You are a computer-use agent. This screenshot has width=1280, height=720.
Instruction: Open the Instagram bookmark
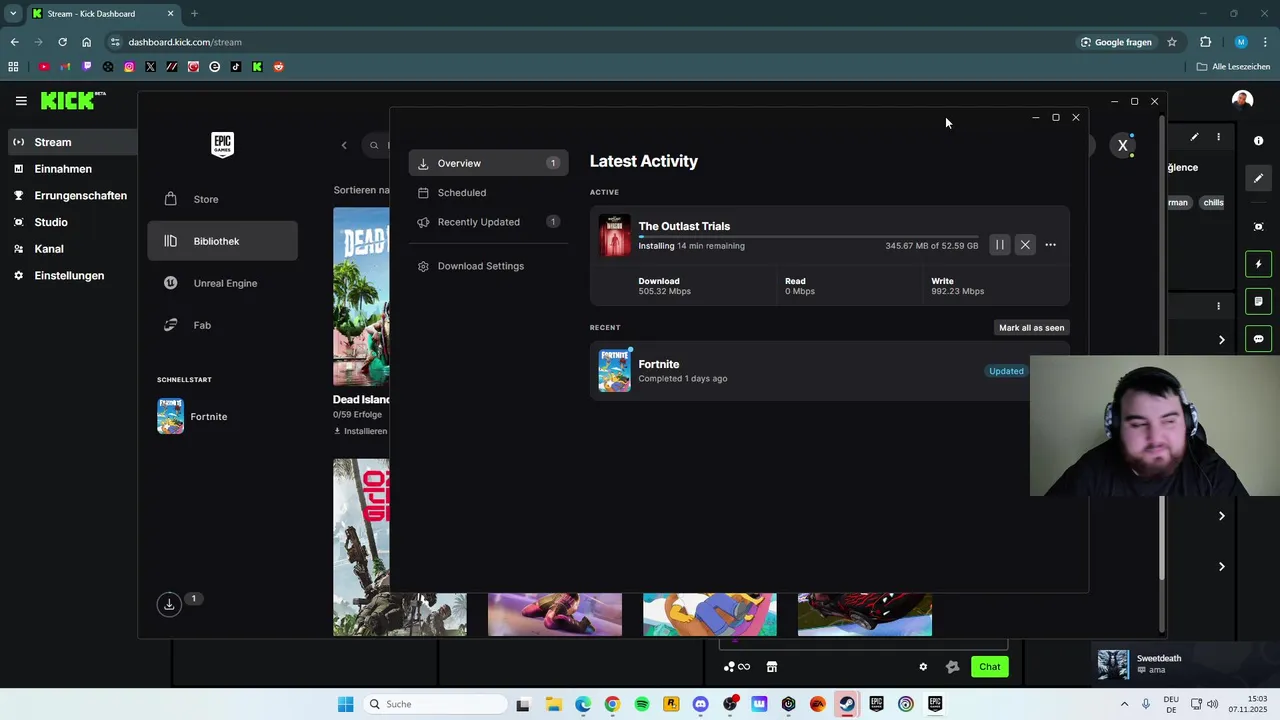129,67
